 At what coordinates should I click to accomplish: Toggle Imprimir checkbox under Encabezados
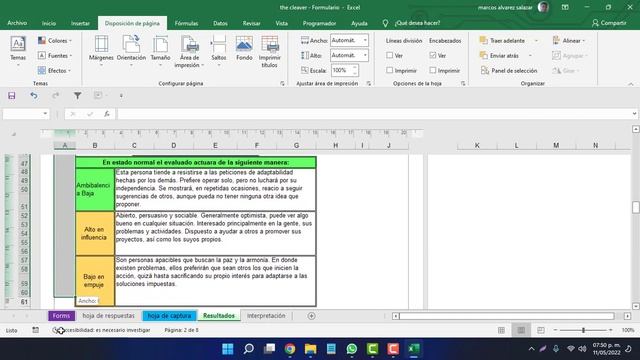(x=433, y=70)
